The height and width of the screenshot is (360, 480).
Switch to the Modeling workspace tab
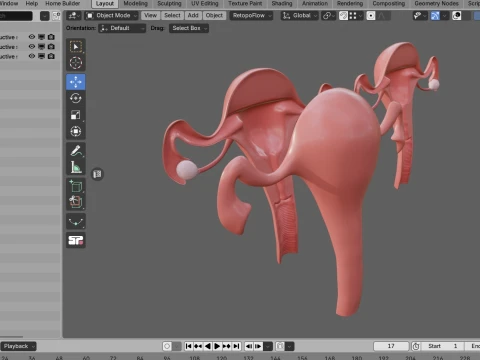coord(135,4)
